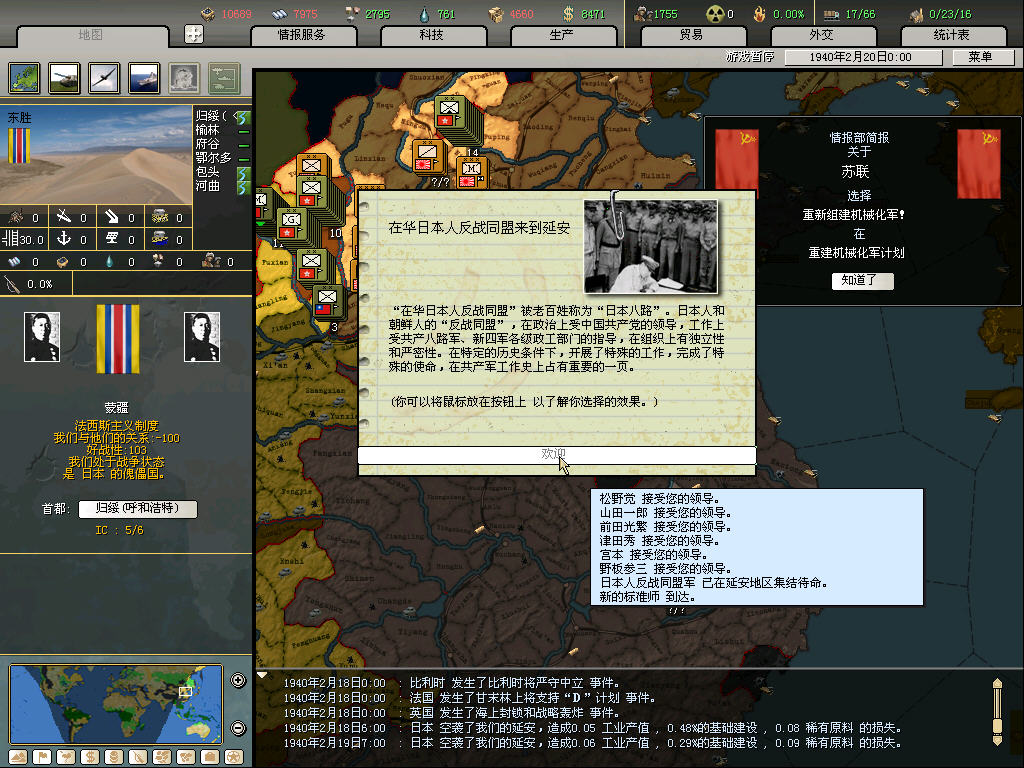Select 归绥 in adjacent province list
The height and width of the screenshot is (768, 1024).
(210, 116)
